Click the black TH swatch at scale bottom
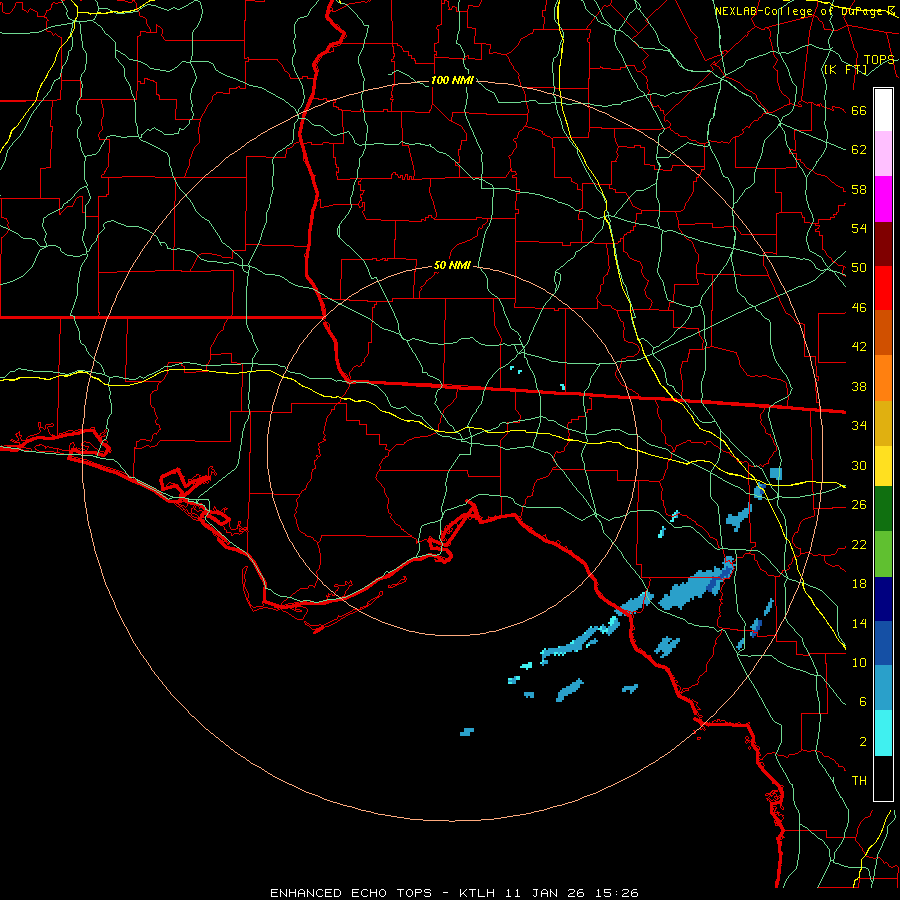 tap(883, 778)
